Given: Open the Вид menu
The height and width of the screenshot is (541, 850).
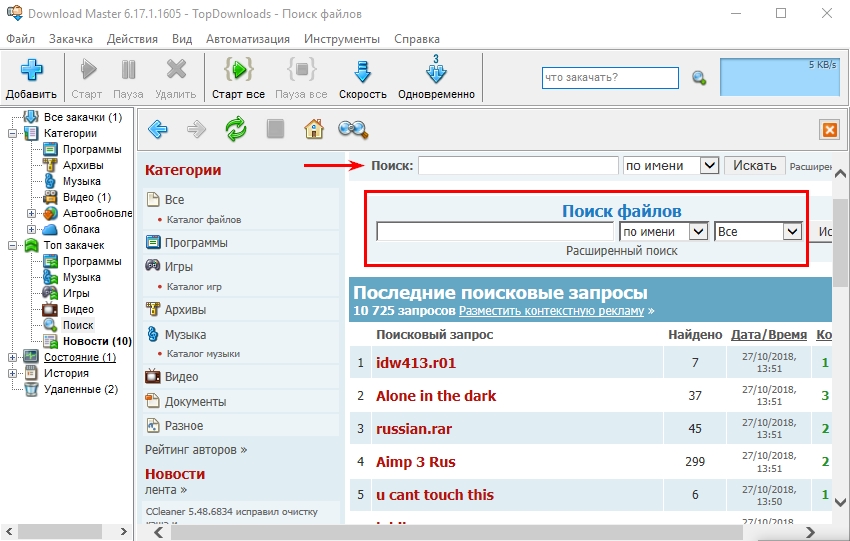Looking at the screenshot, I should click(182, 39).
